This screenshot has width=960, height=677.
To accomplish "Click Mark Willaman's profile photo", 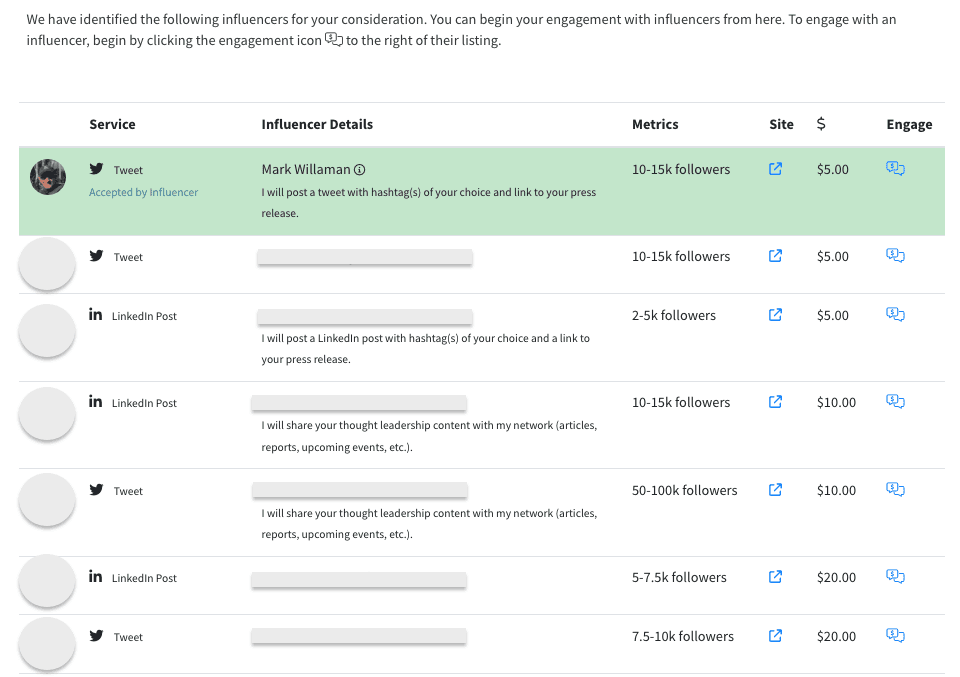I will (48, 177).
